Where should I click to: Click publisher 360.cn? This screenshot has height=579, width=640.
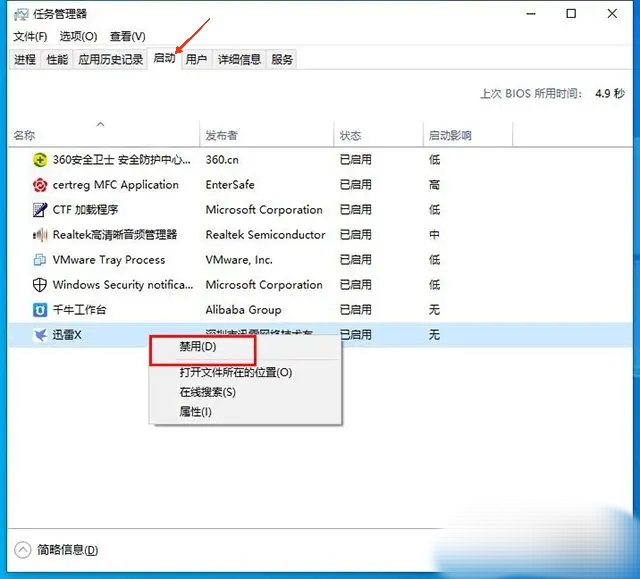[222, 160]
